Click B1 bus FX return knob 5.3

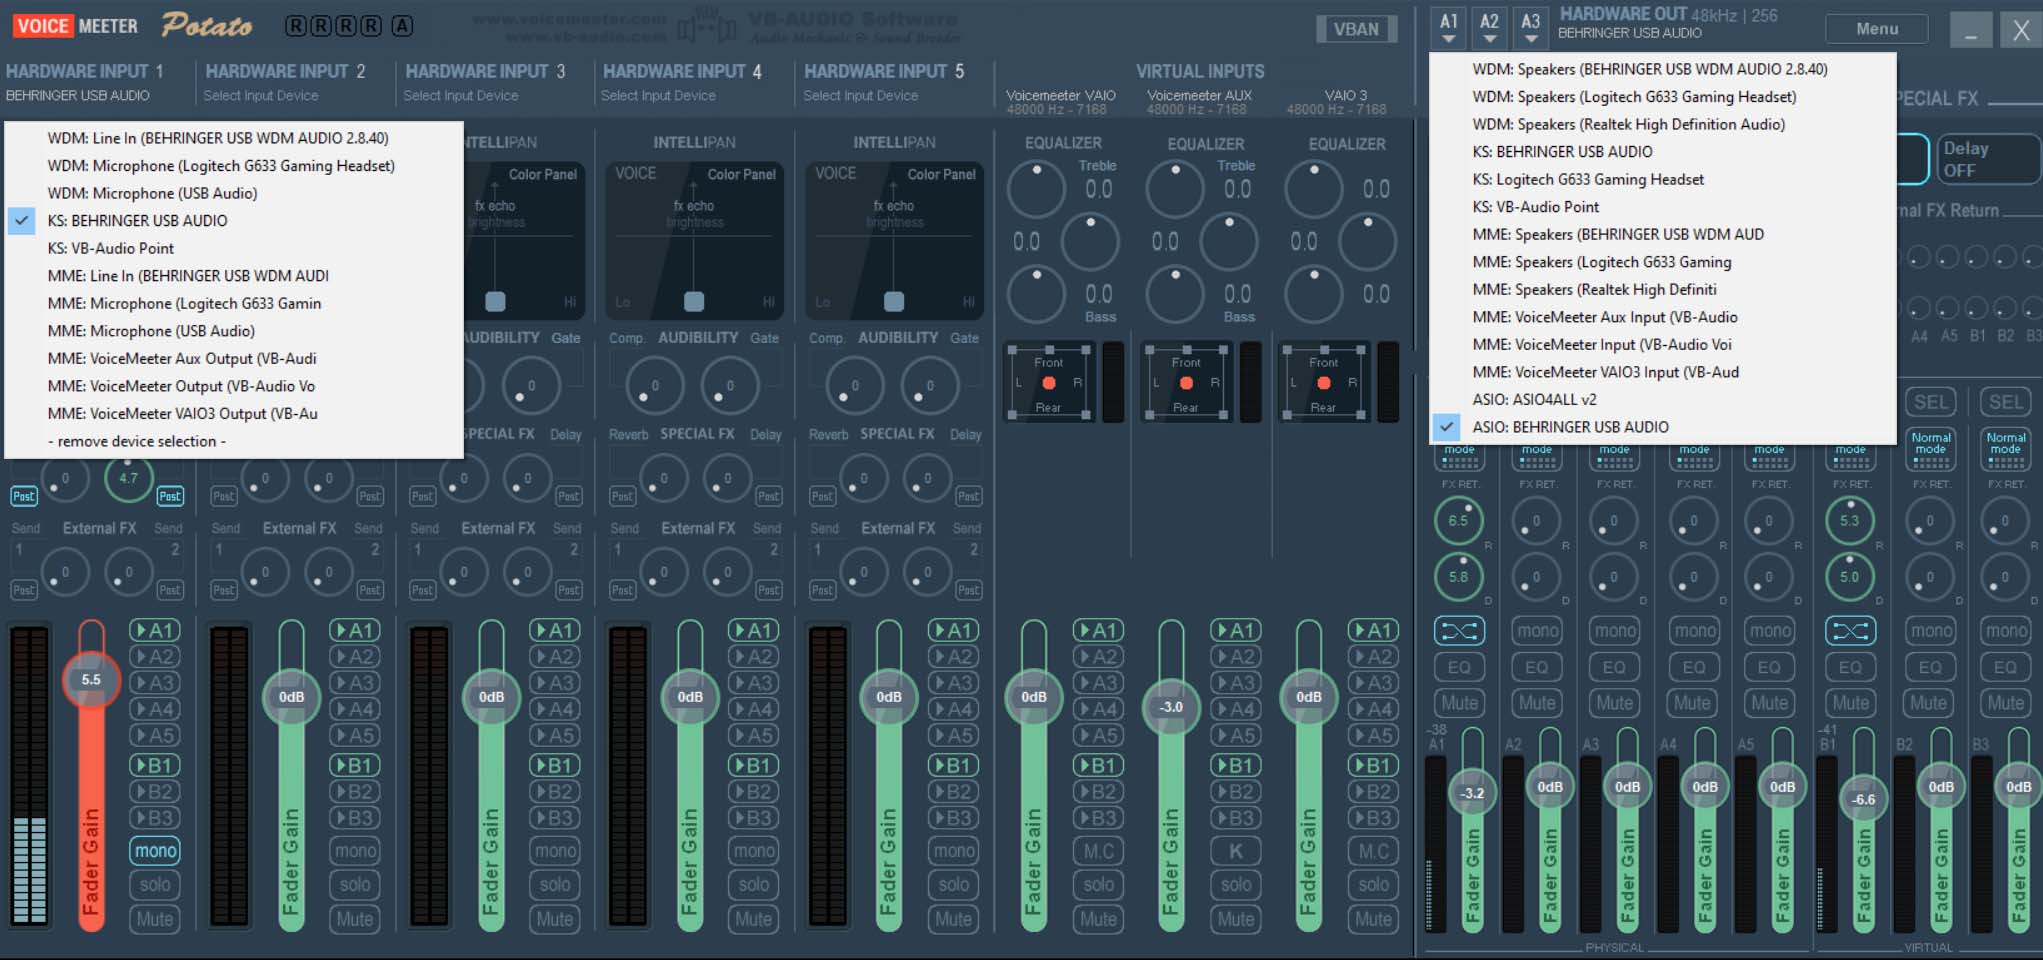click(x=1850, y=520)
